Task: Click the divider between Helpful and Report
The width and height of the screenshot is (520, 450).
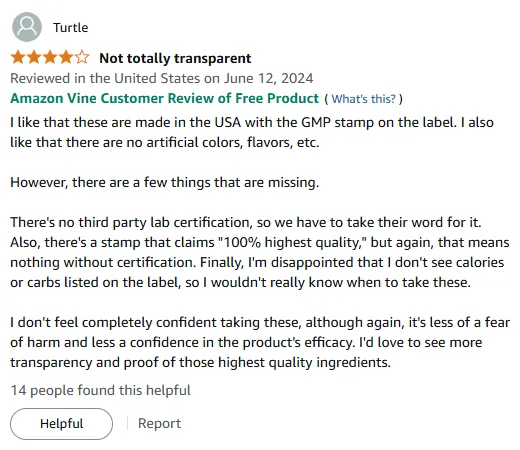Action: tap(127, 423)
